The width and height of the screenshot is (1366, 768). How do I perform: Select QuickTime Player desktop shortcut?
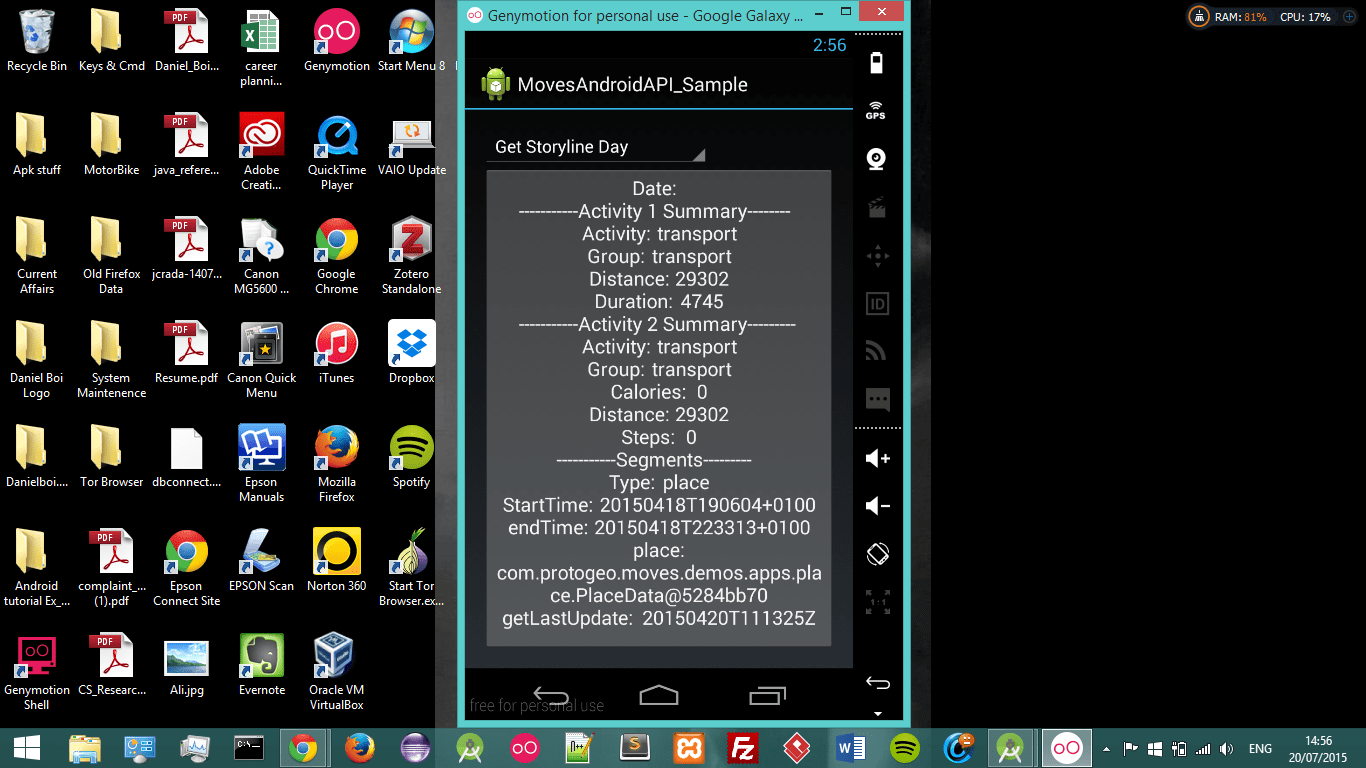point(337,152)
